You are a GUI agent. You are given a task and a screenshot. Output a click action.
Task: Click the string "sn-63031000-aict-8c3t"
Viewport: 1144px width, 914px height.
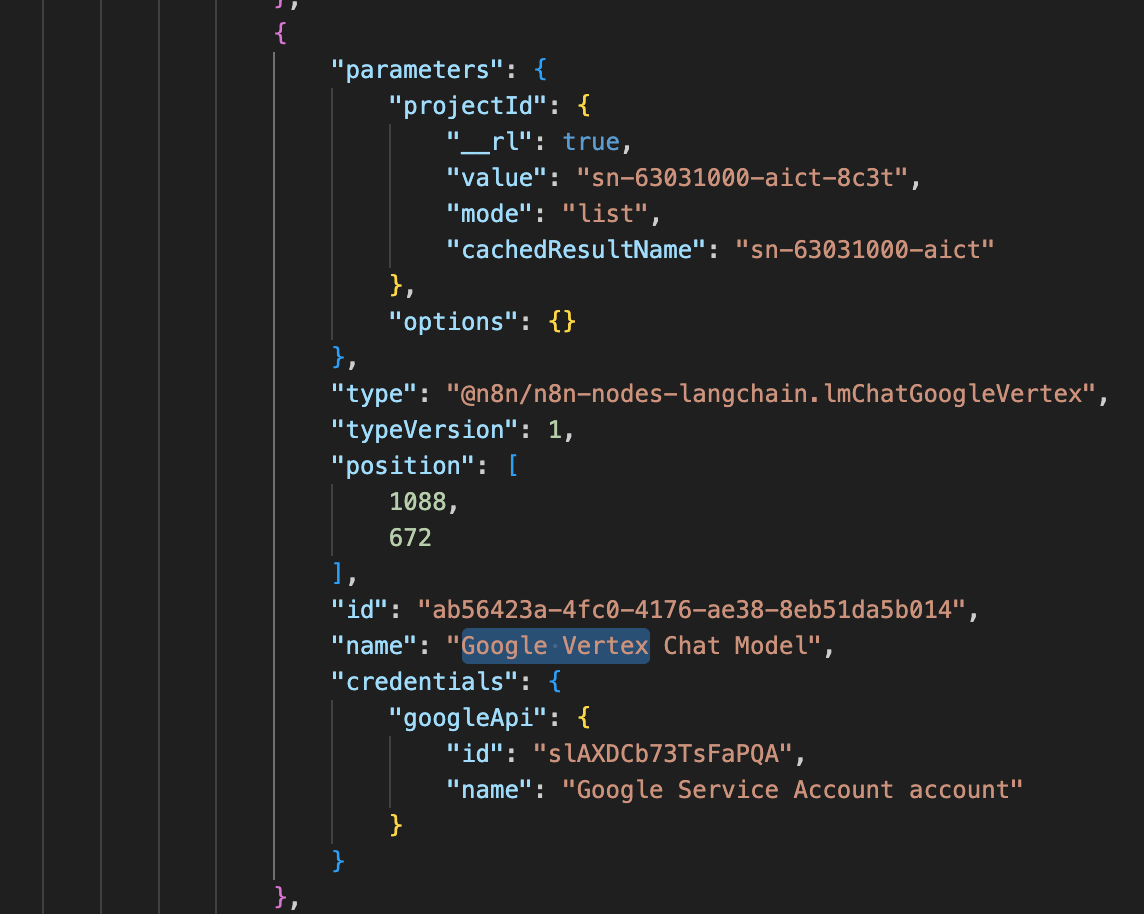743,178
